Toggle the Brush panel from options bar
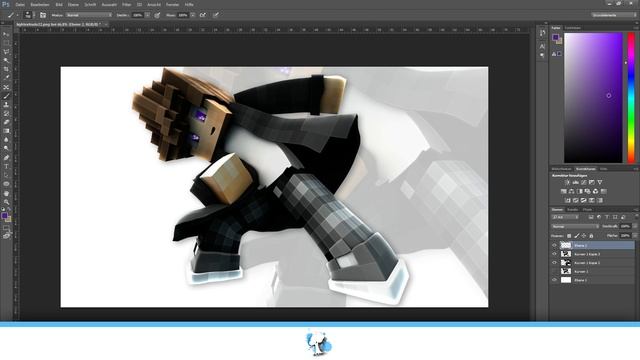 click(43, 15)
